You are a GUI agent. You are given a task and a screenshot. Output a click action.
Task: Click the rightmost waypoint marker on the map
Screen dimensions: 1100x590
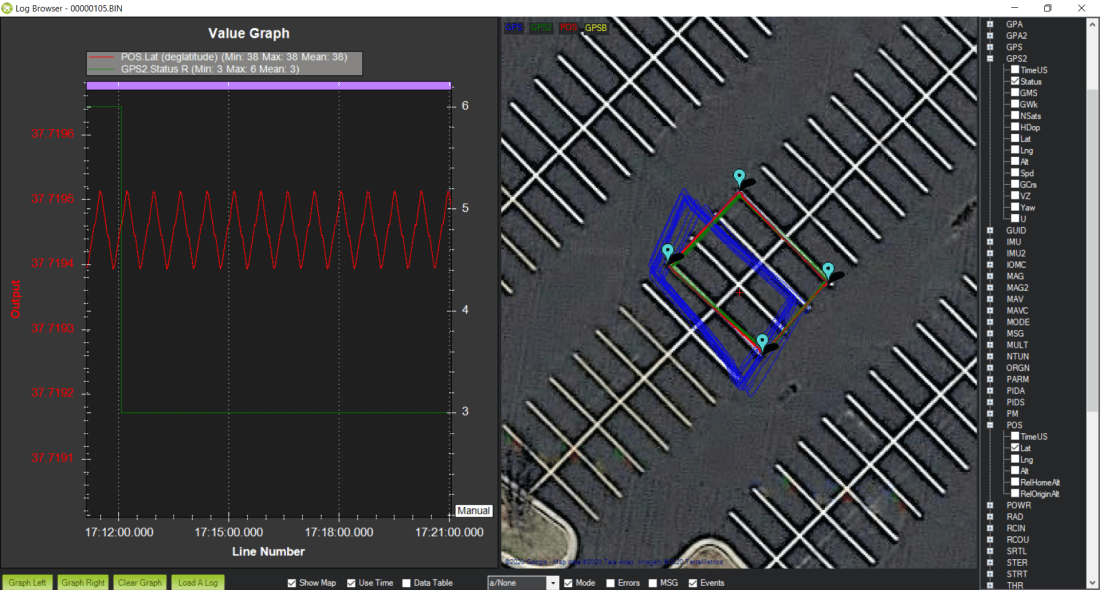(828, 270)
